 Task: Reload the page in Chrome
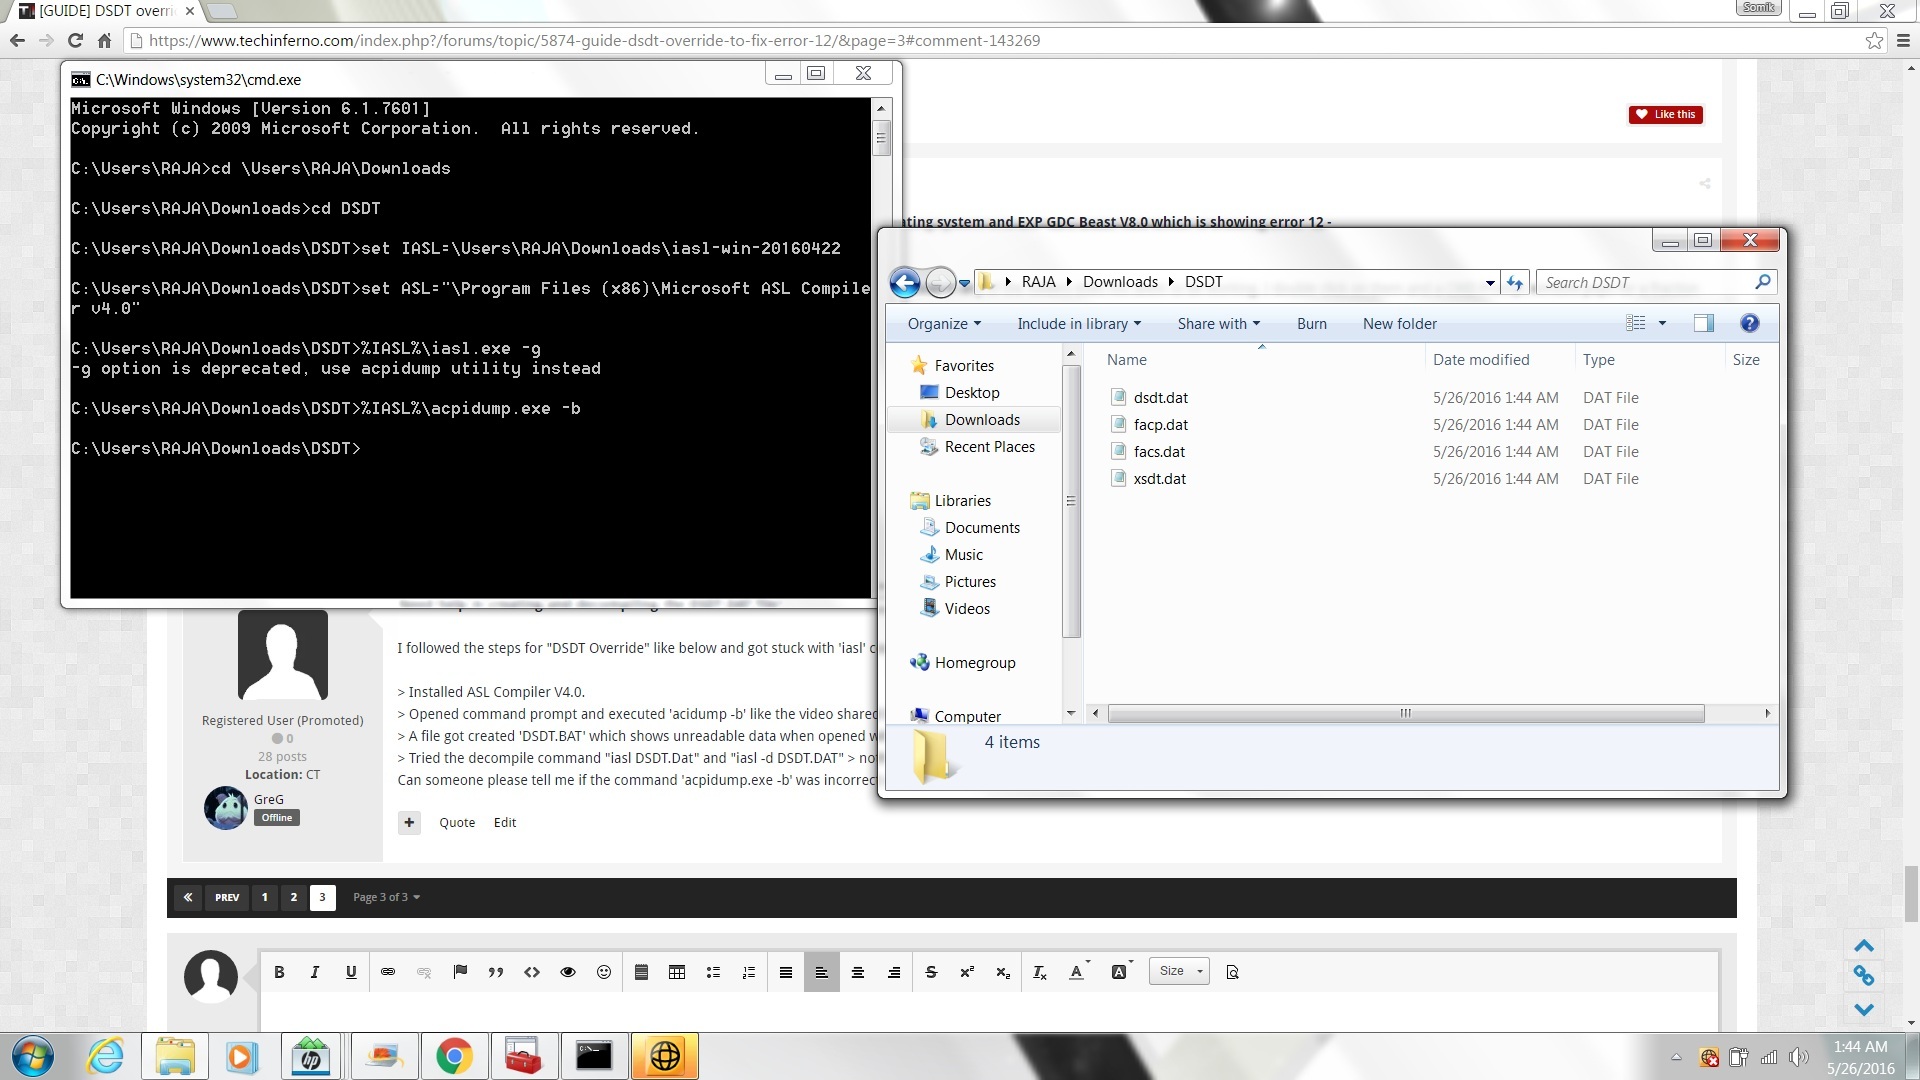click(x=75, y=41)
